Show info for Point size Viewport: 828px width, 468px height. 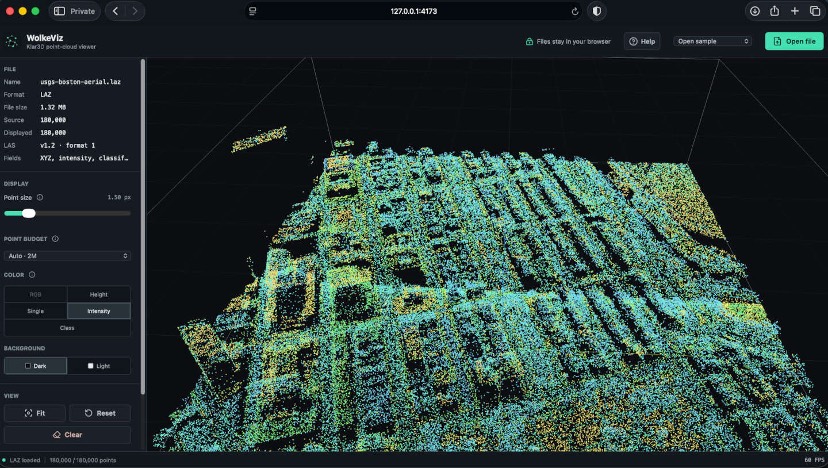[40, 198]
